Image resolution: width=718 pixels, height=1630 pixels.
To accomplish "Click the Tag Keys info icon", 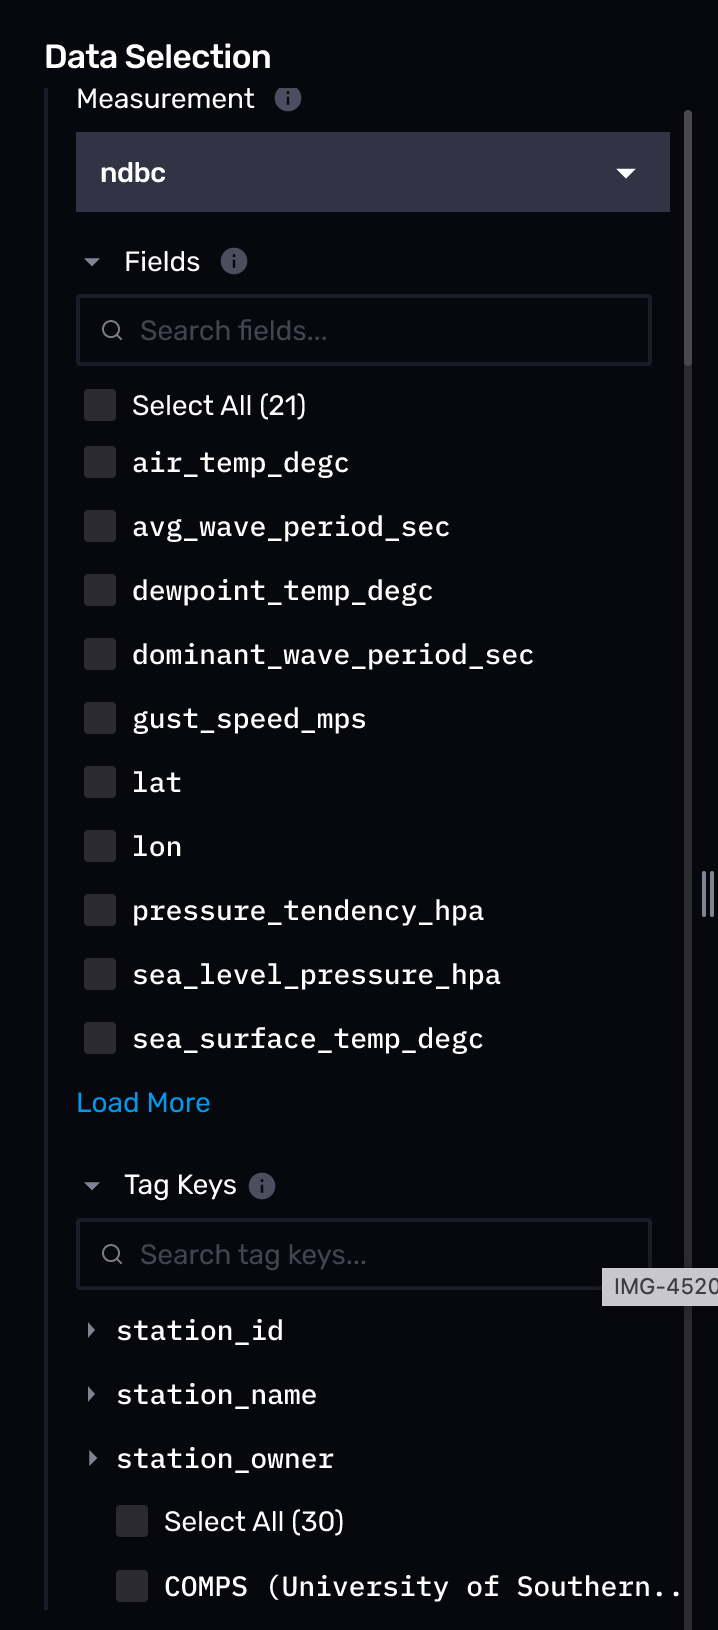I will [262, 1185].
